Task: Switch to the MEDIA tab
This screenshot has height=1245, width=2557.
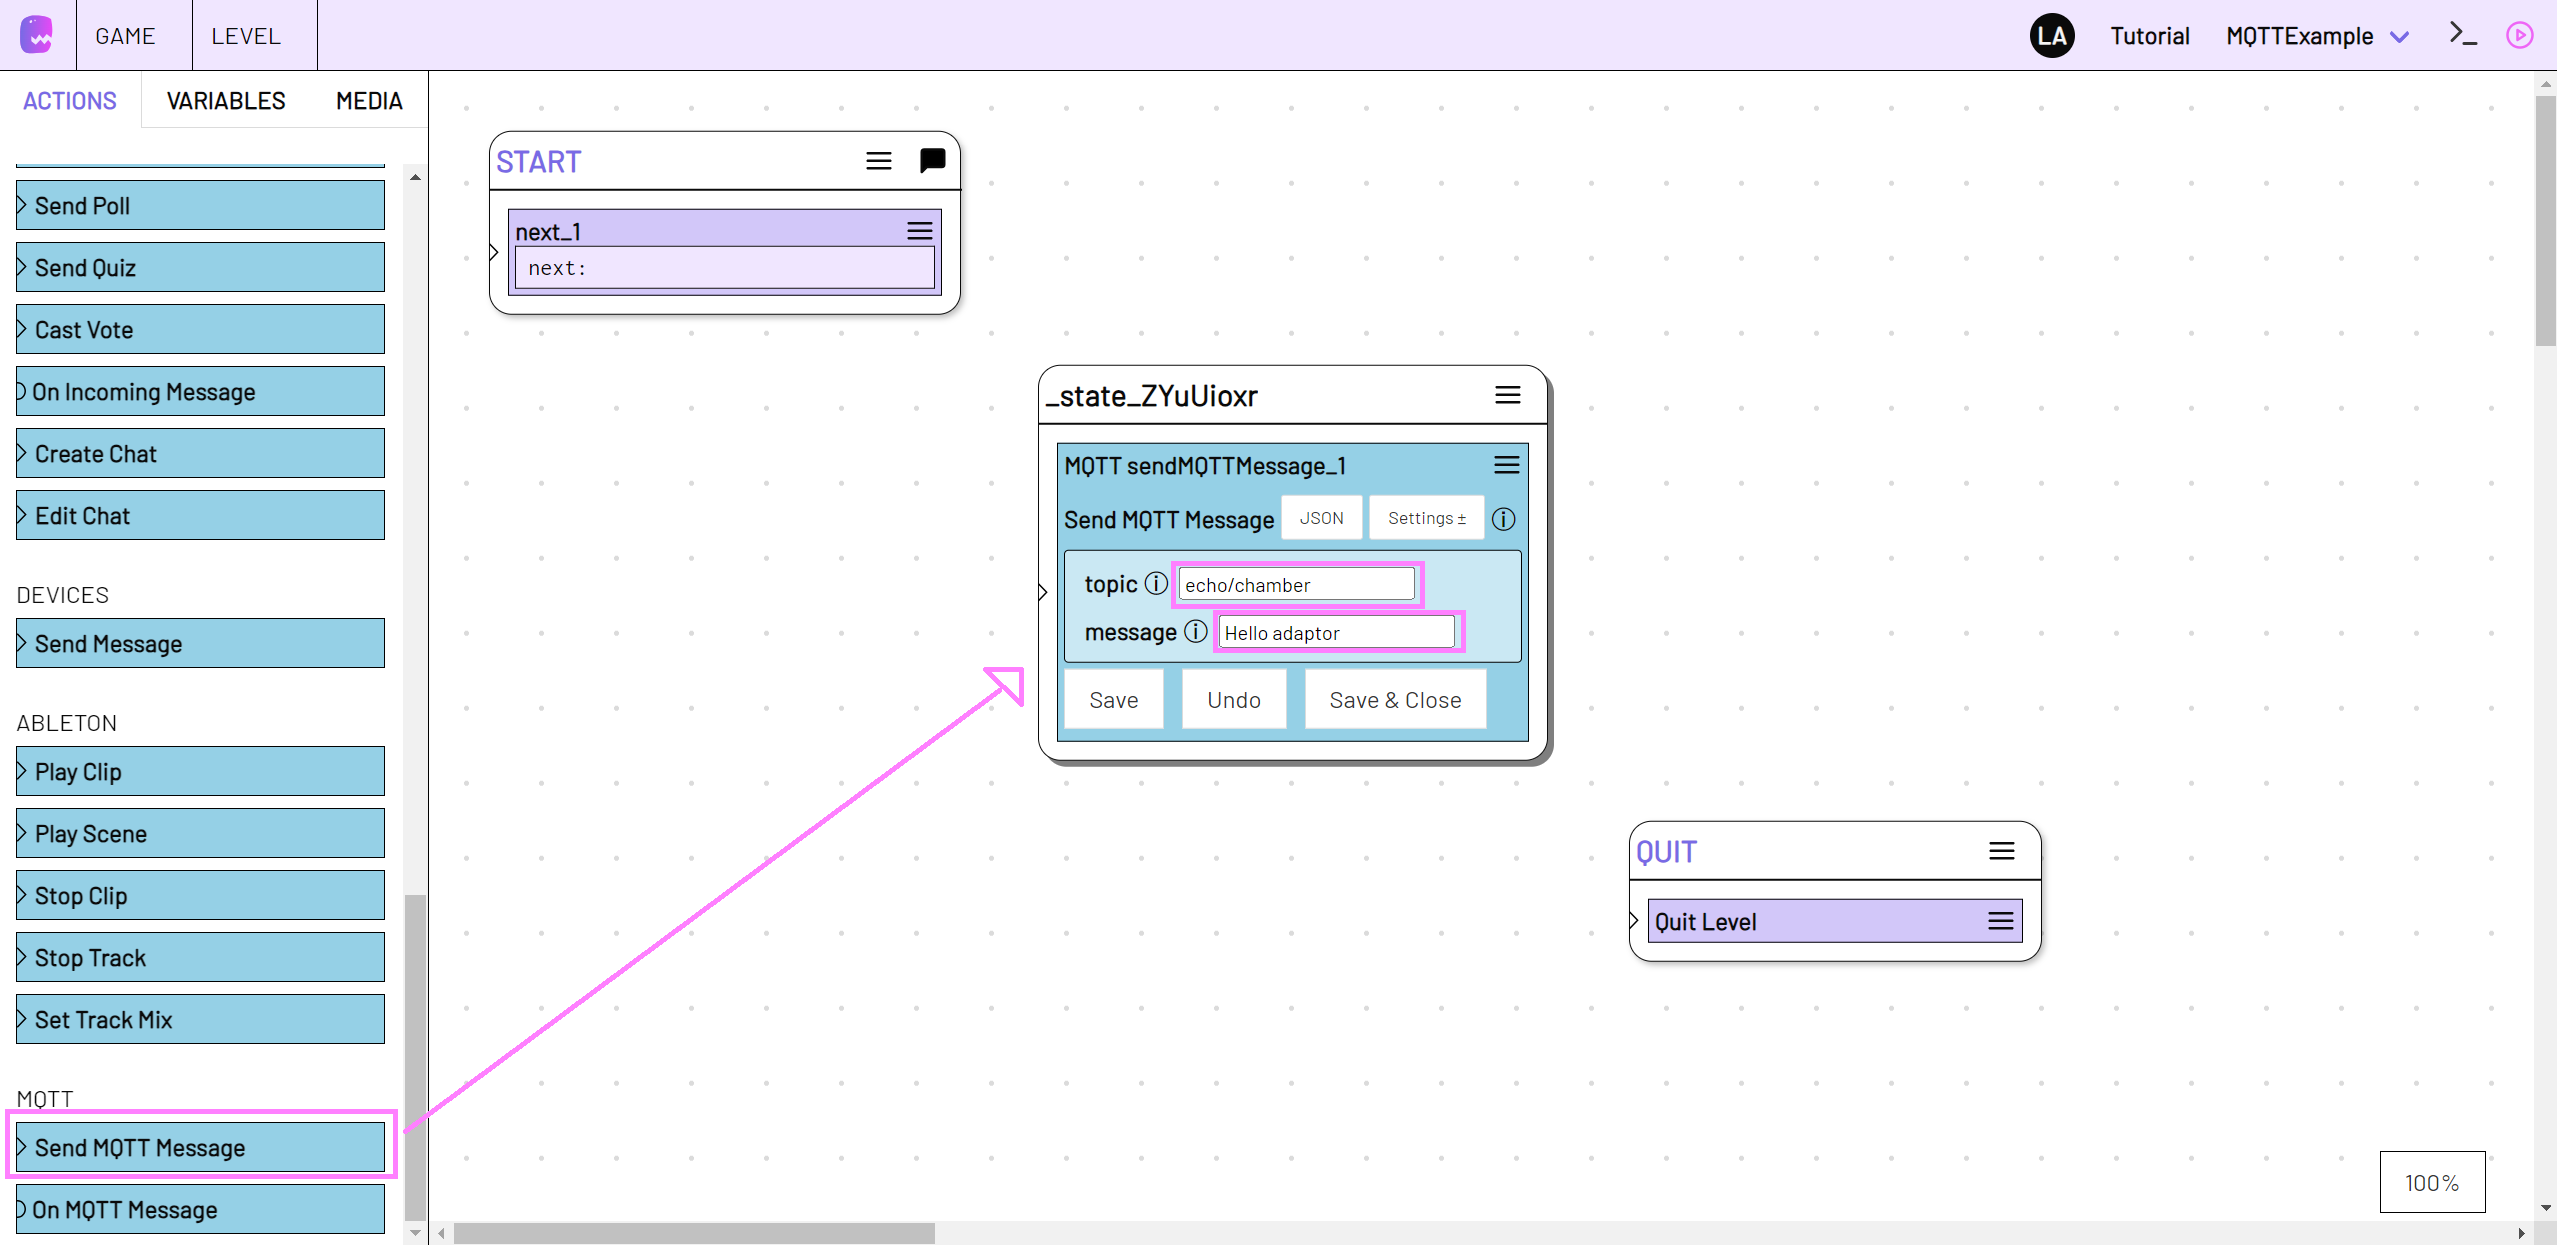Action: coord(367,101)
